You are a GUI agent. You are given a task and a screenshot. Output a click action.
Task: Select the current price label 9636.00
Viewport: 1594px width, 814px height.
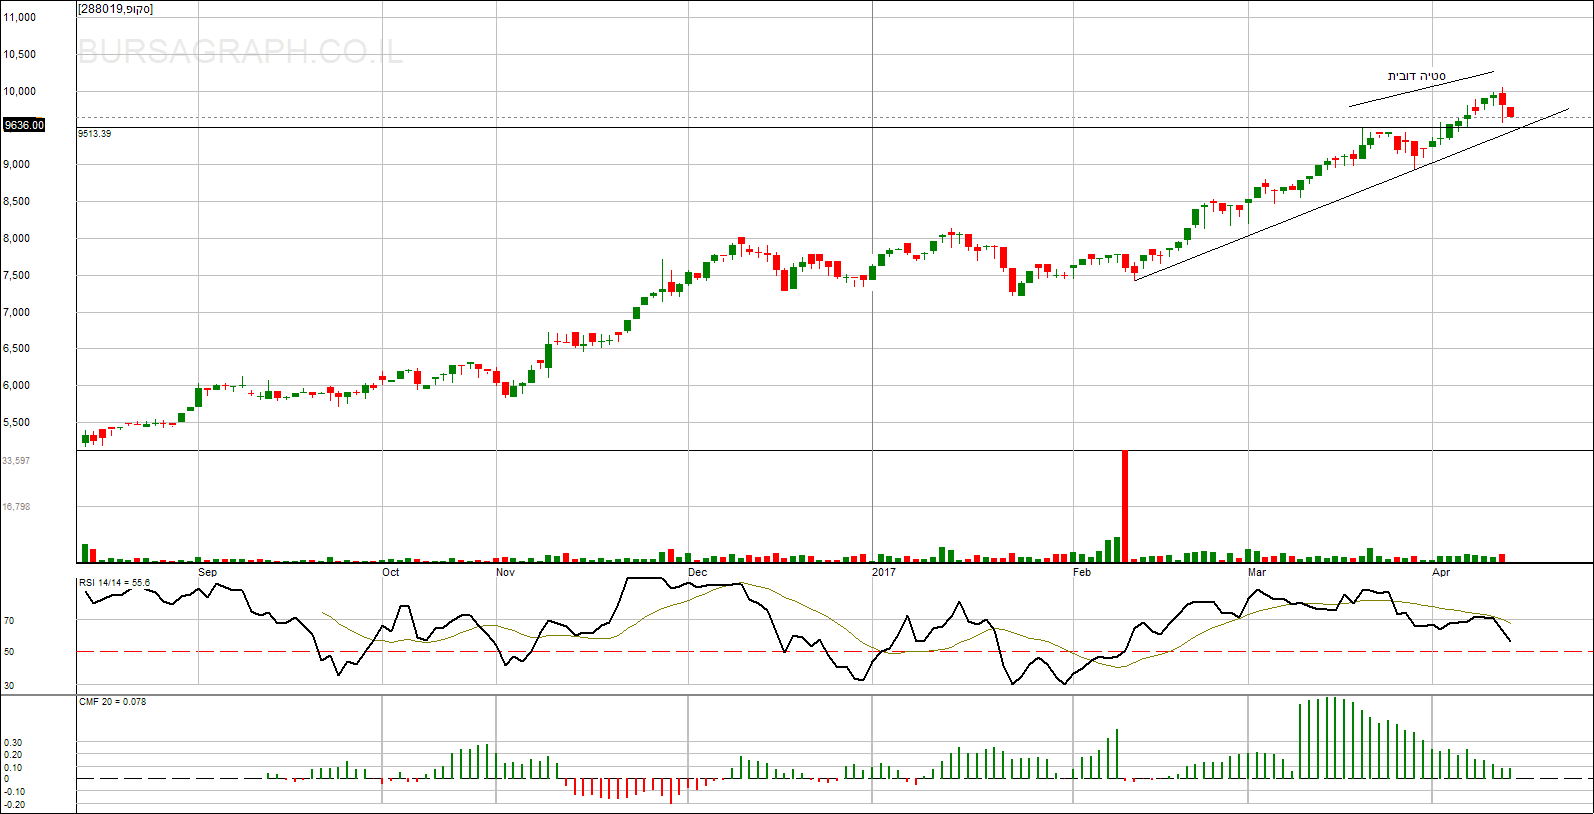pyautogui.click(x=24, y=125)
